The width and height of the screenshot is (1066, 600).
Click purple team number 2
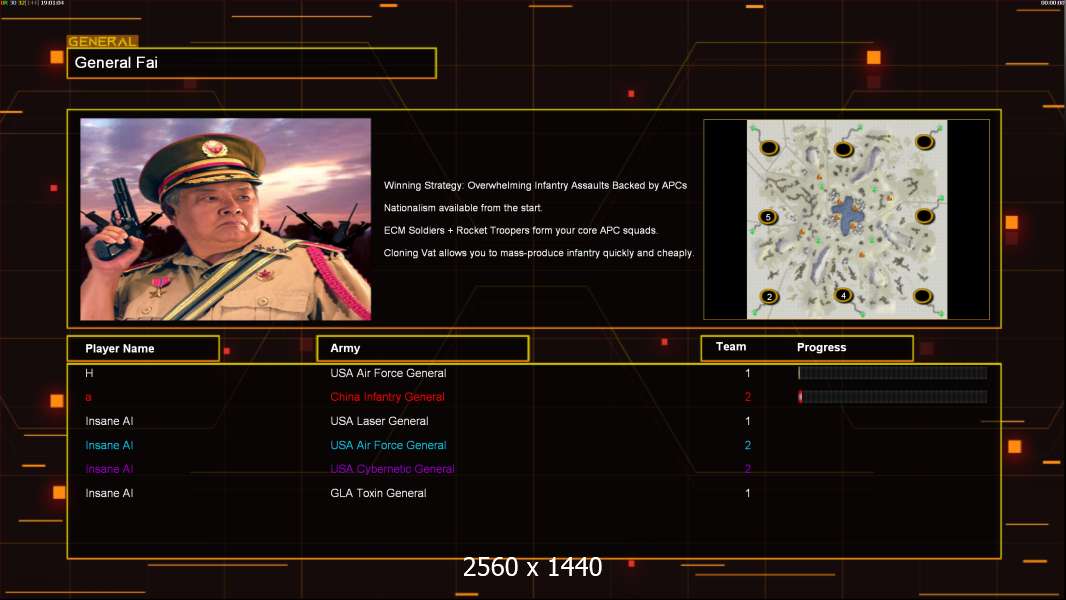(748, 469)
